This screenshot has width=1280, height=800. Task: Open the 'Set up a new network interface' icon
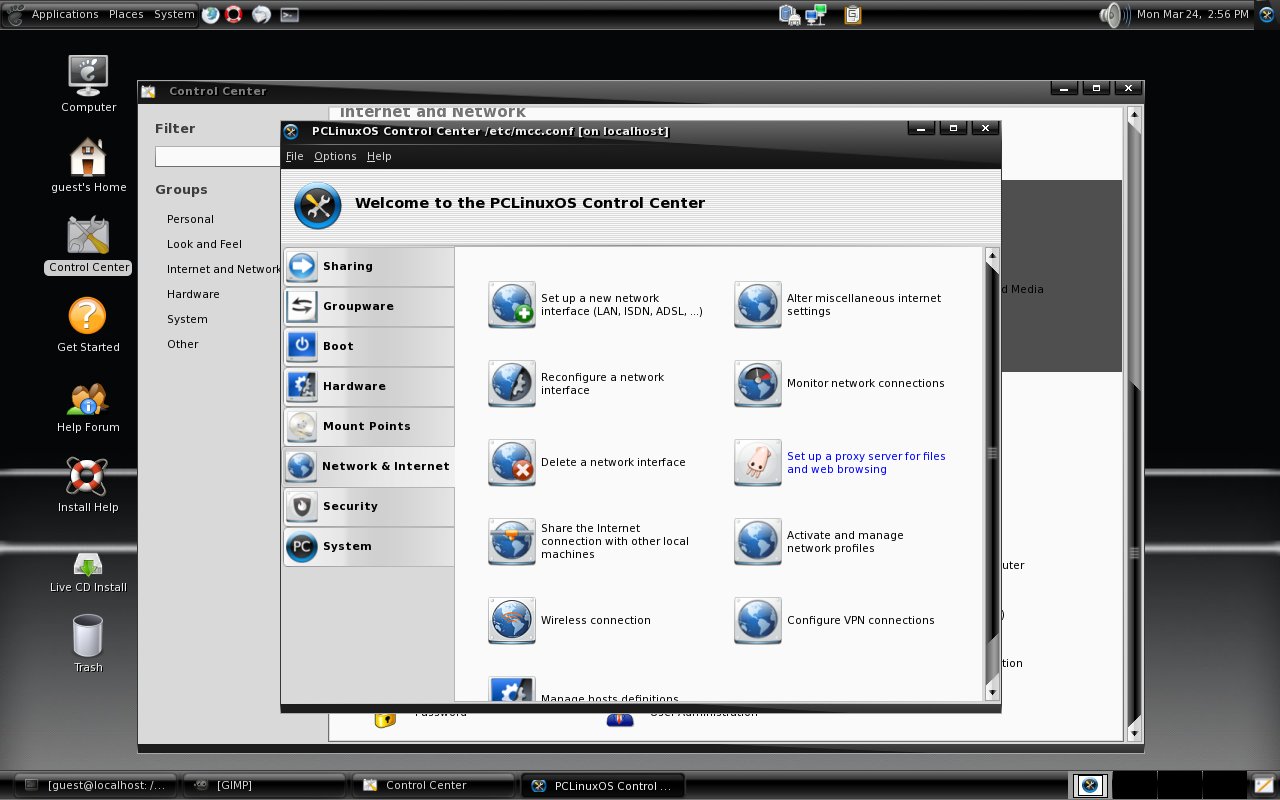[x=512, y=304]
